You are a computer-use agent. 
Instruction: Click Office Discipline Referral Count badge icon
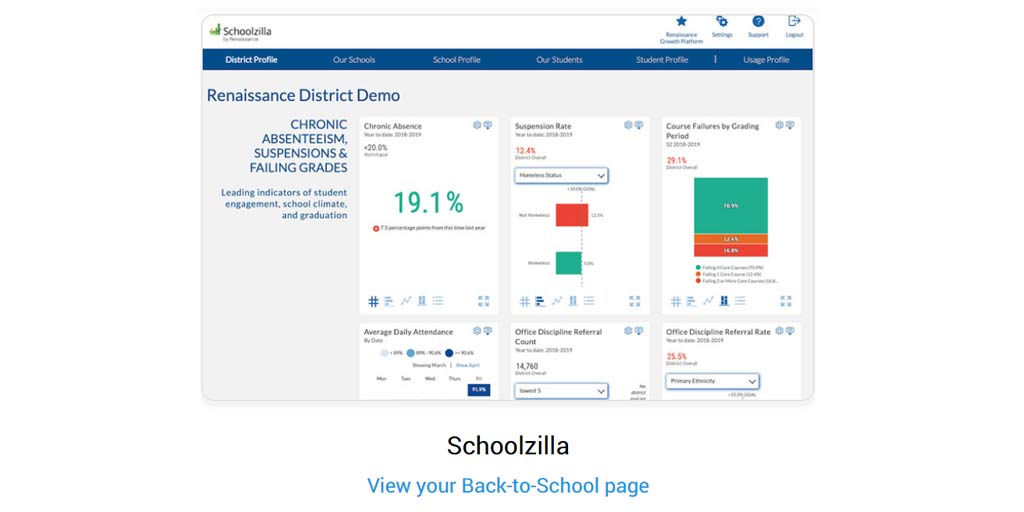[639, 330]
